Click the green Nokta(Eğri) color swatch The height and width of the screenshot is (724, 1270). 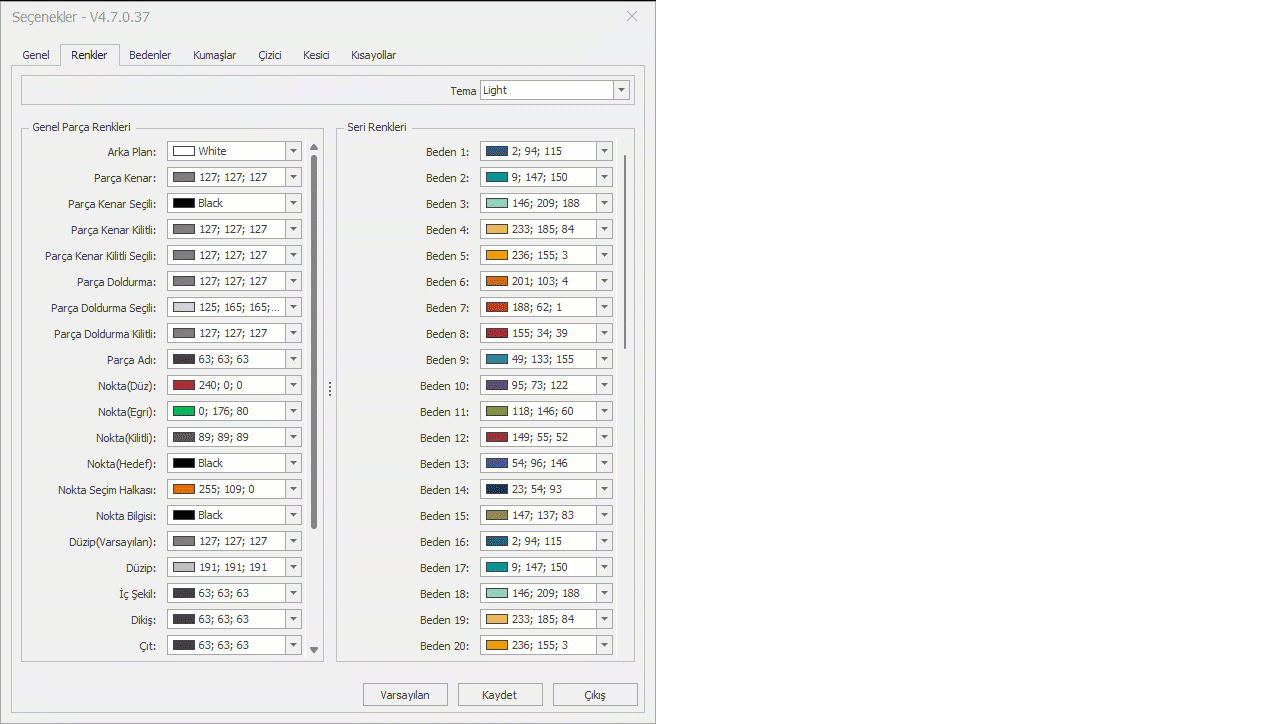click(x=184, y=411)
